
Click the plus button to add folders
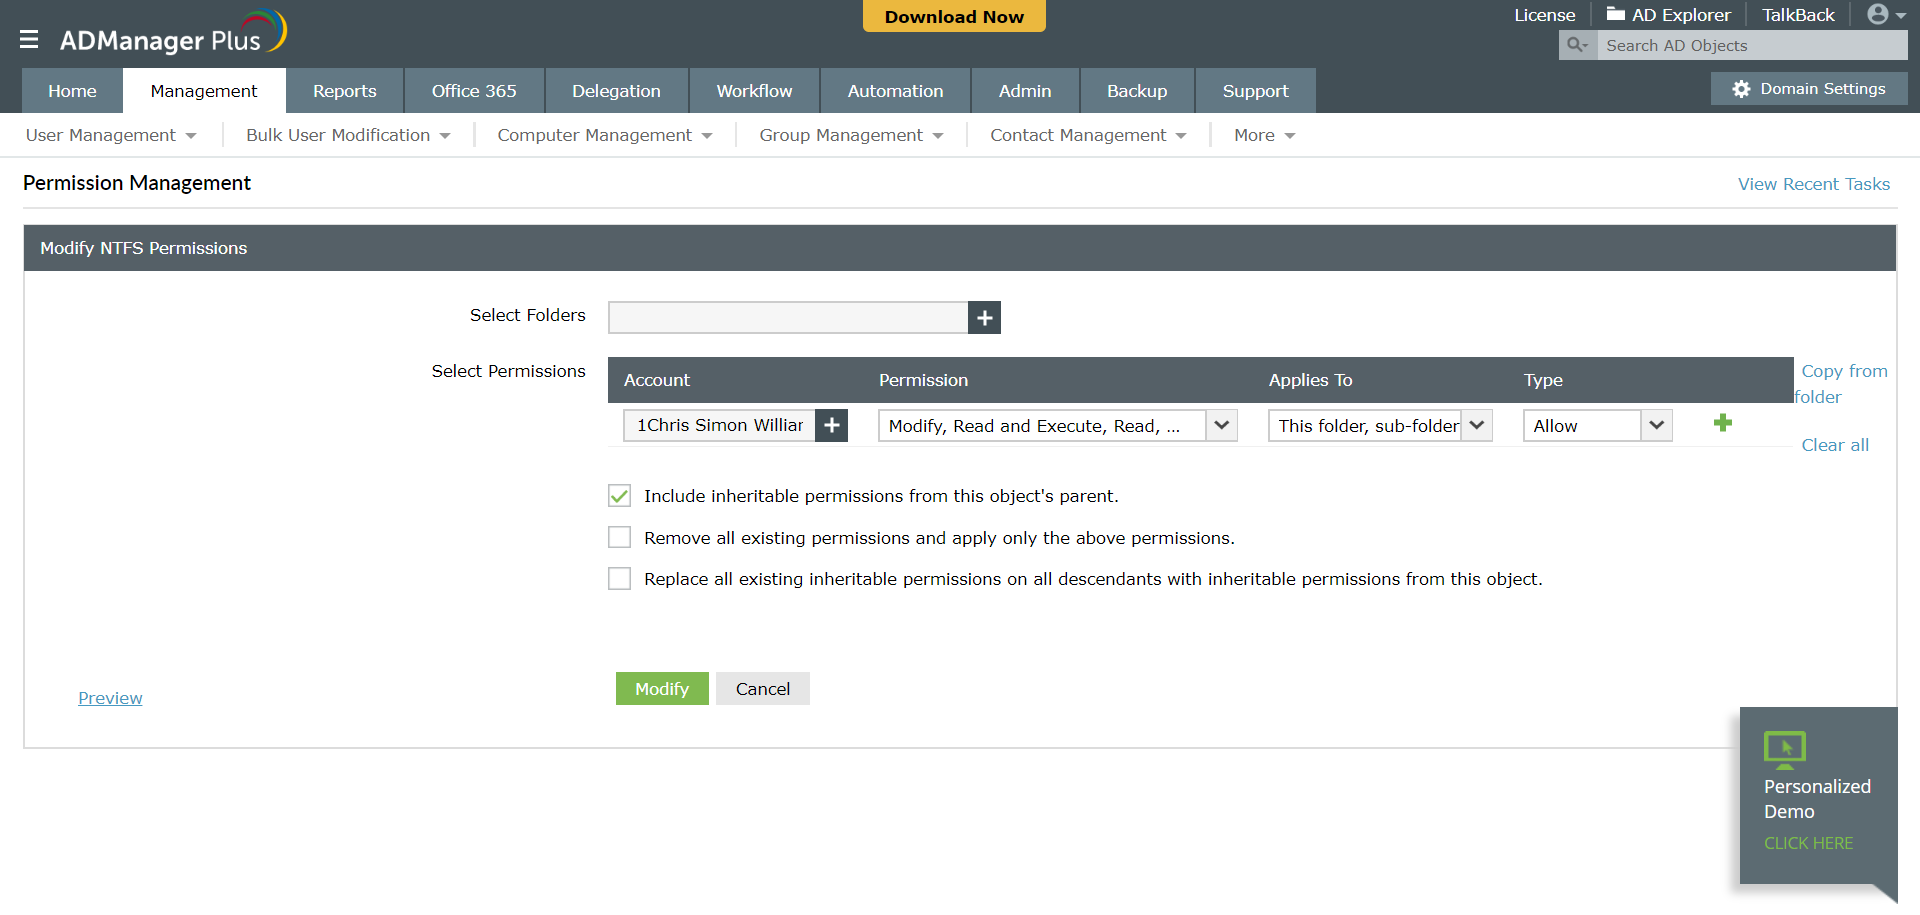click(984, 318)
